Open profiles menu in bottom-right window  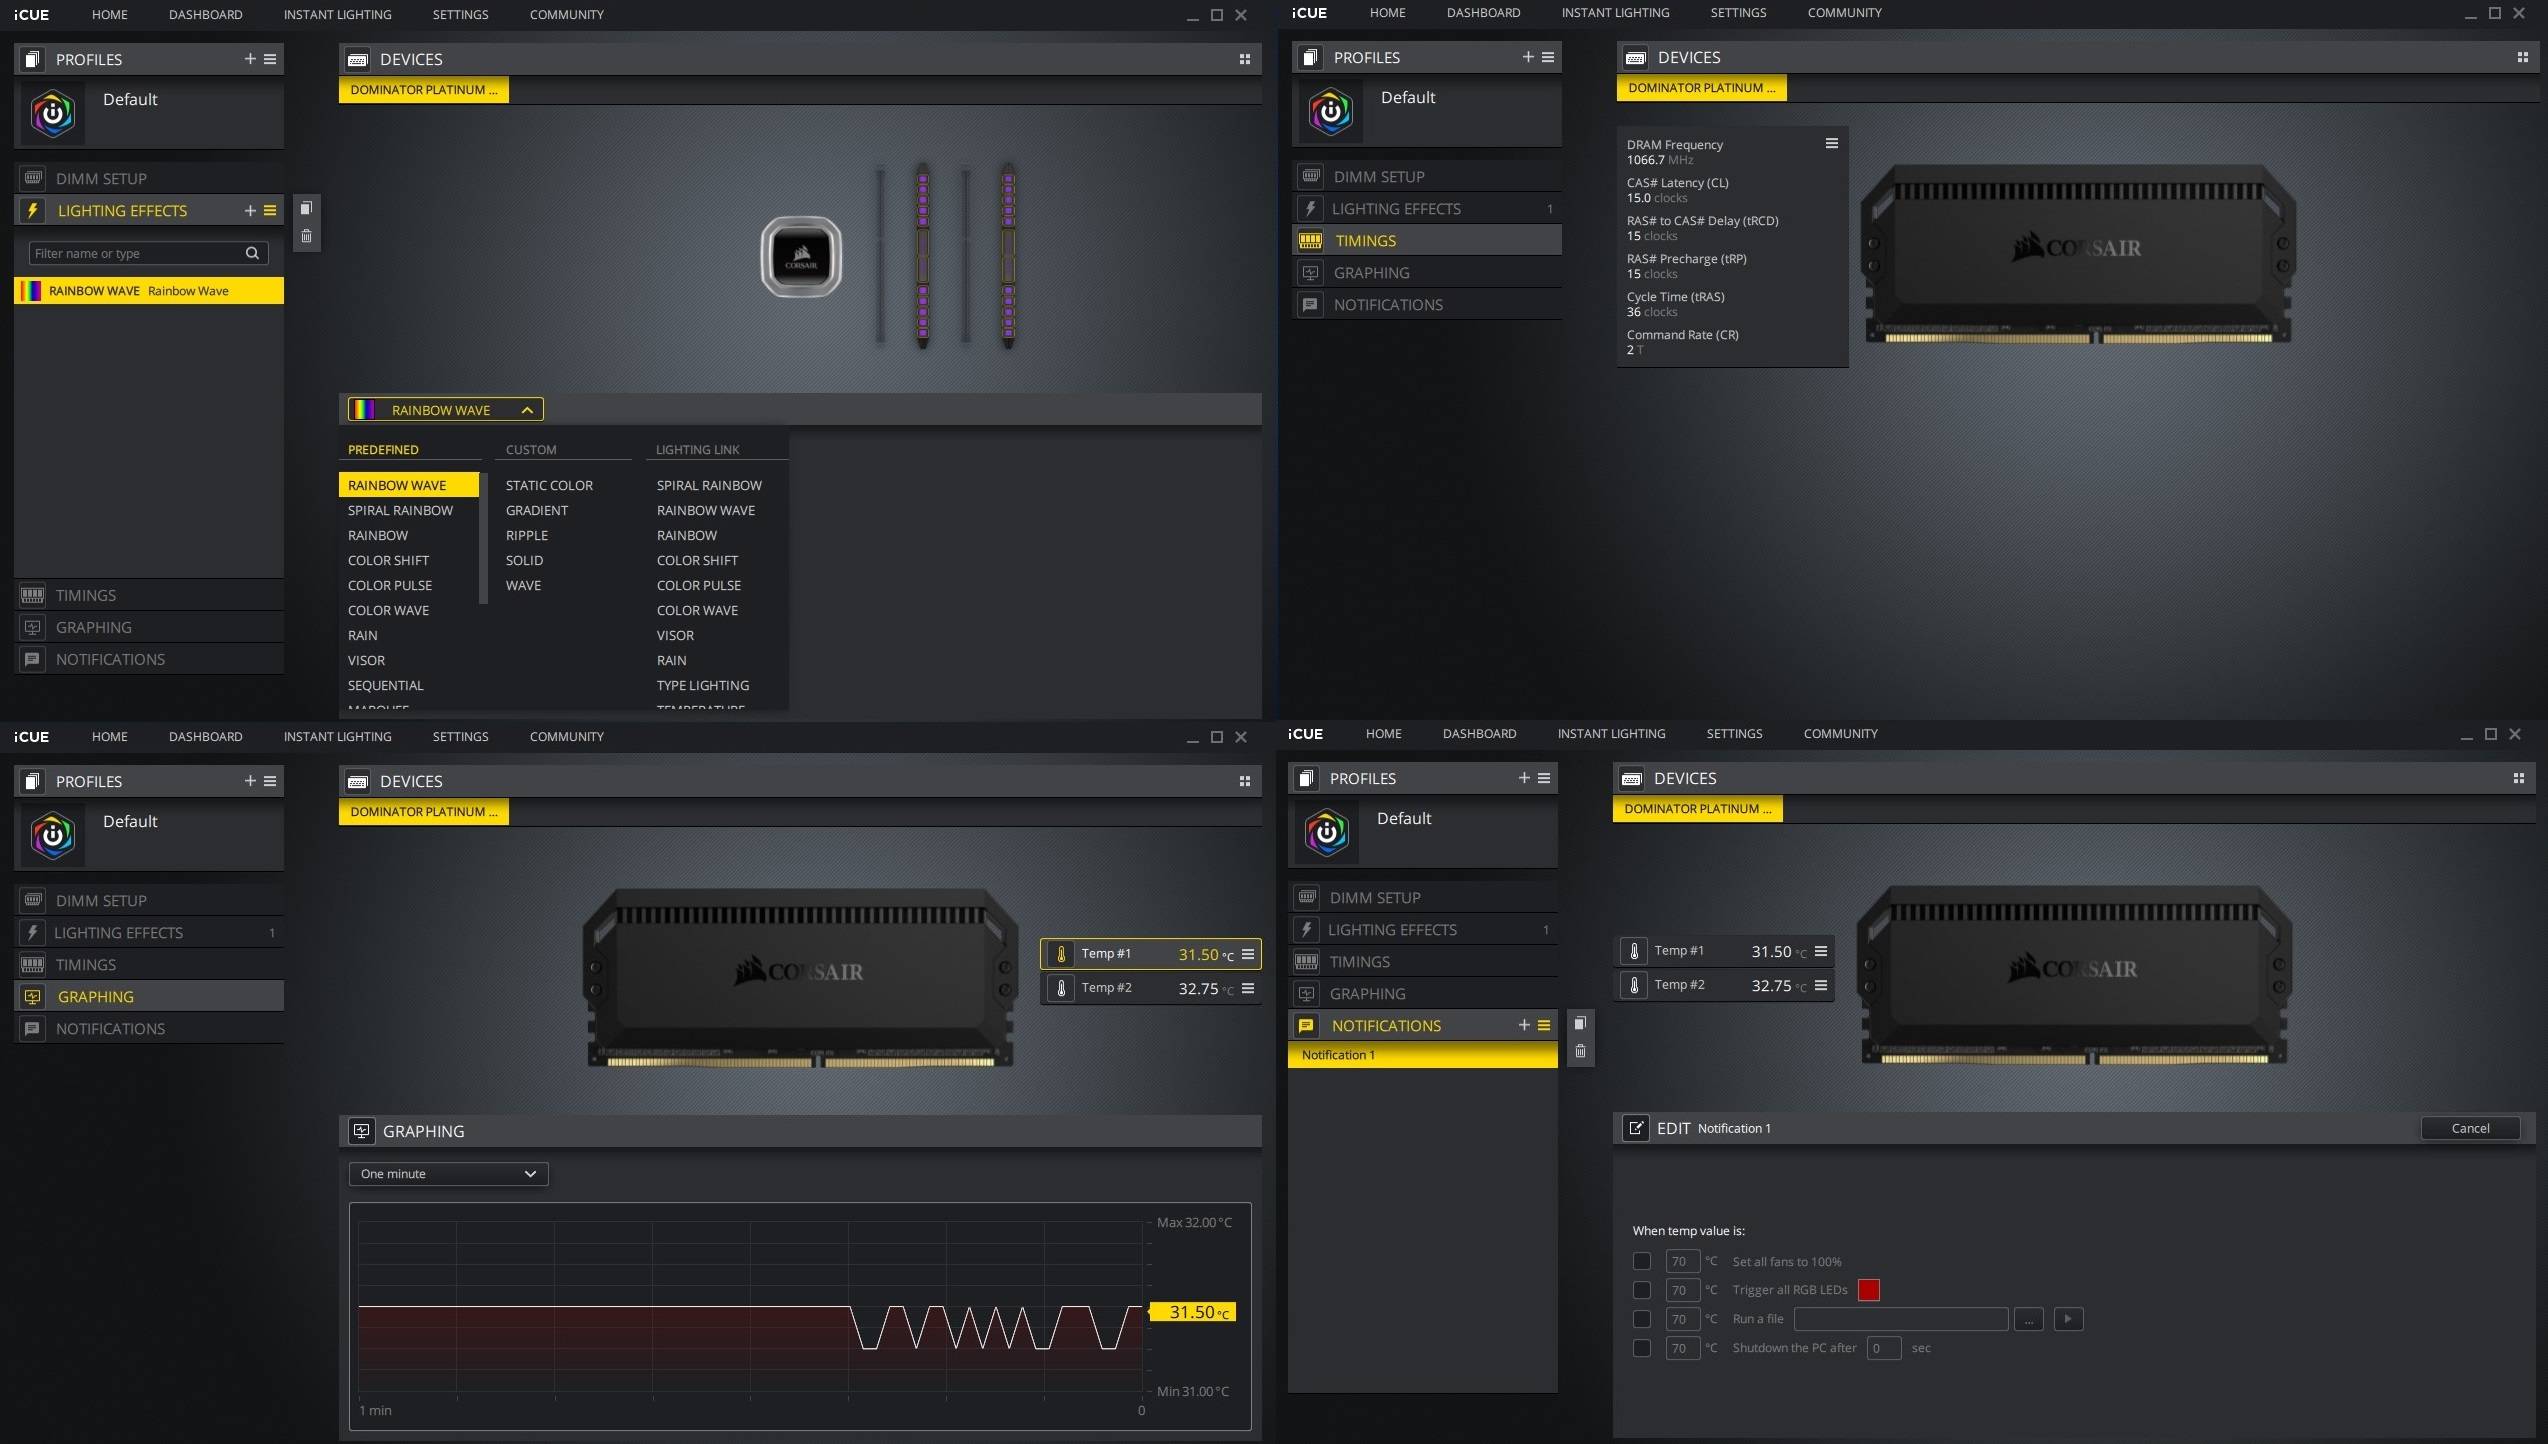pos(1544,778)
